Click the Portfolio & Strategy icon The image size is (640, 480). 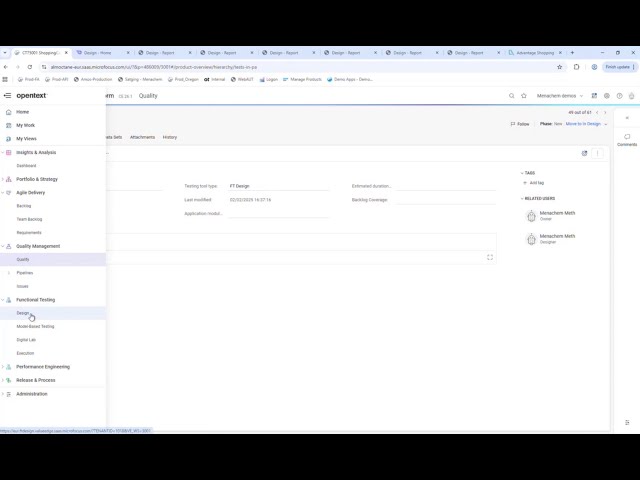9,179
